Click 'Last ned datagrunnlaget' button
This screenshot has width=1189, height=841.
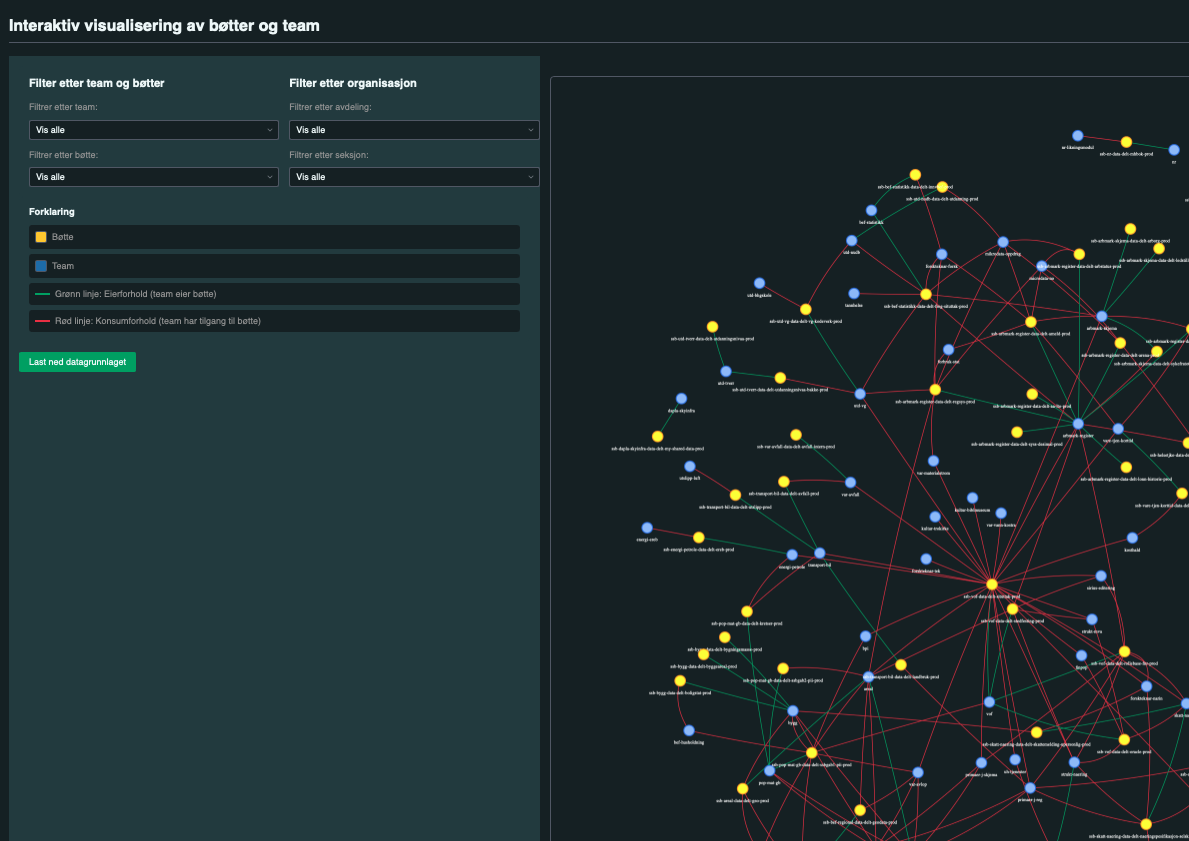pyautogui.click(x=77, y=362)
